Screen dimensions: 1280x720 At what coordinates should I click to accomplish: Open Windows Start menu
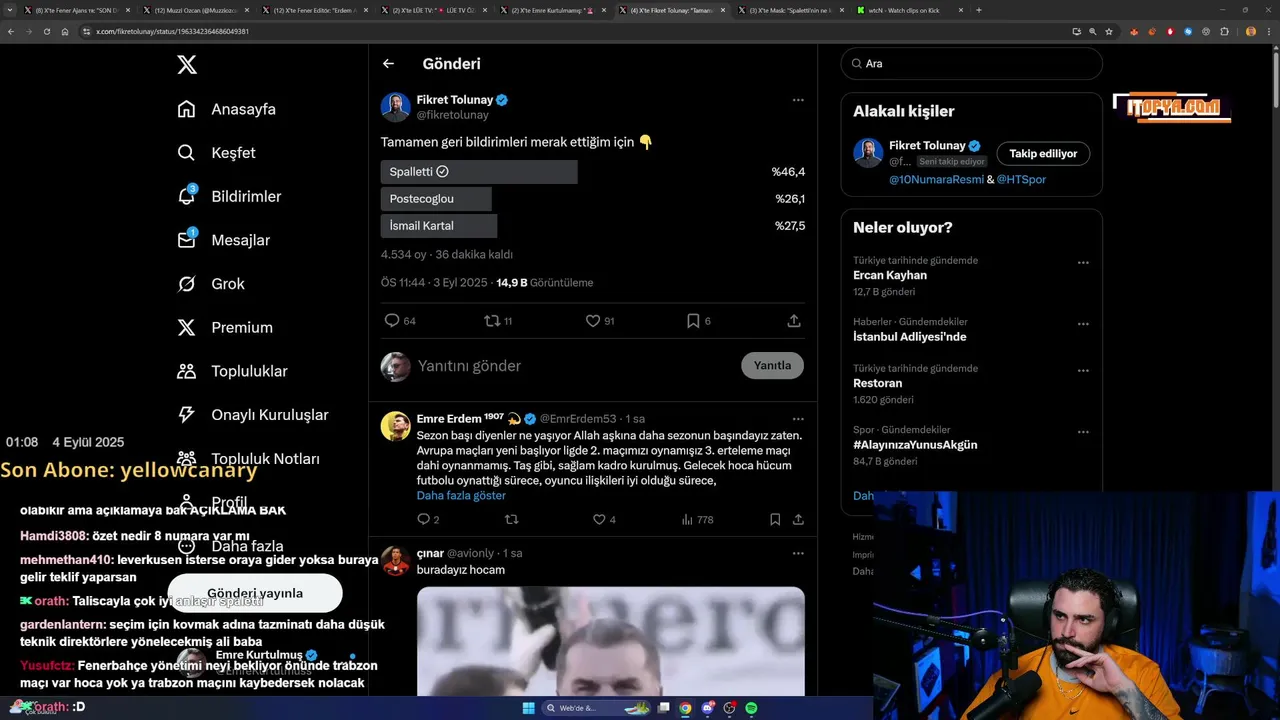click(x=528, y=708)
